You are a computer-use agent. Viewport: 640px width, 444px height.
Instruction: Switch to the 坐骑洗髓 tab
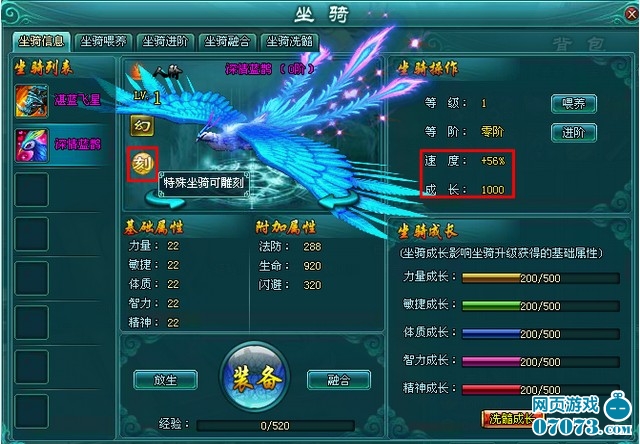pyautogui.click(x=289, y=42)
